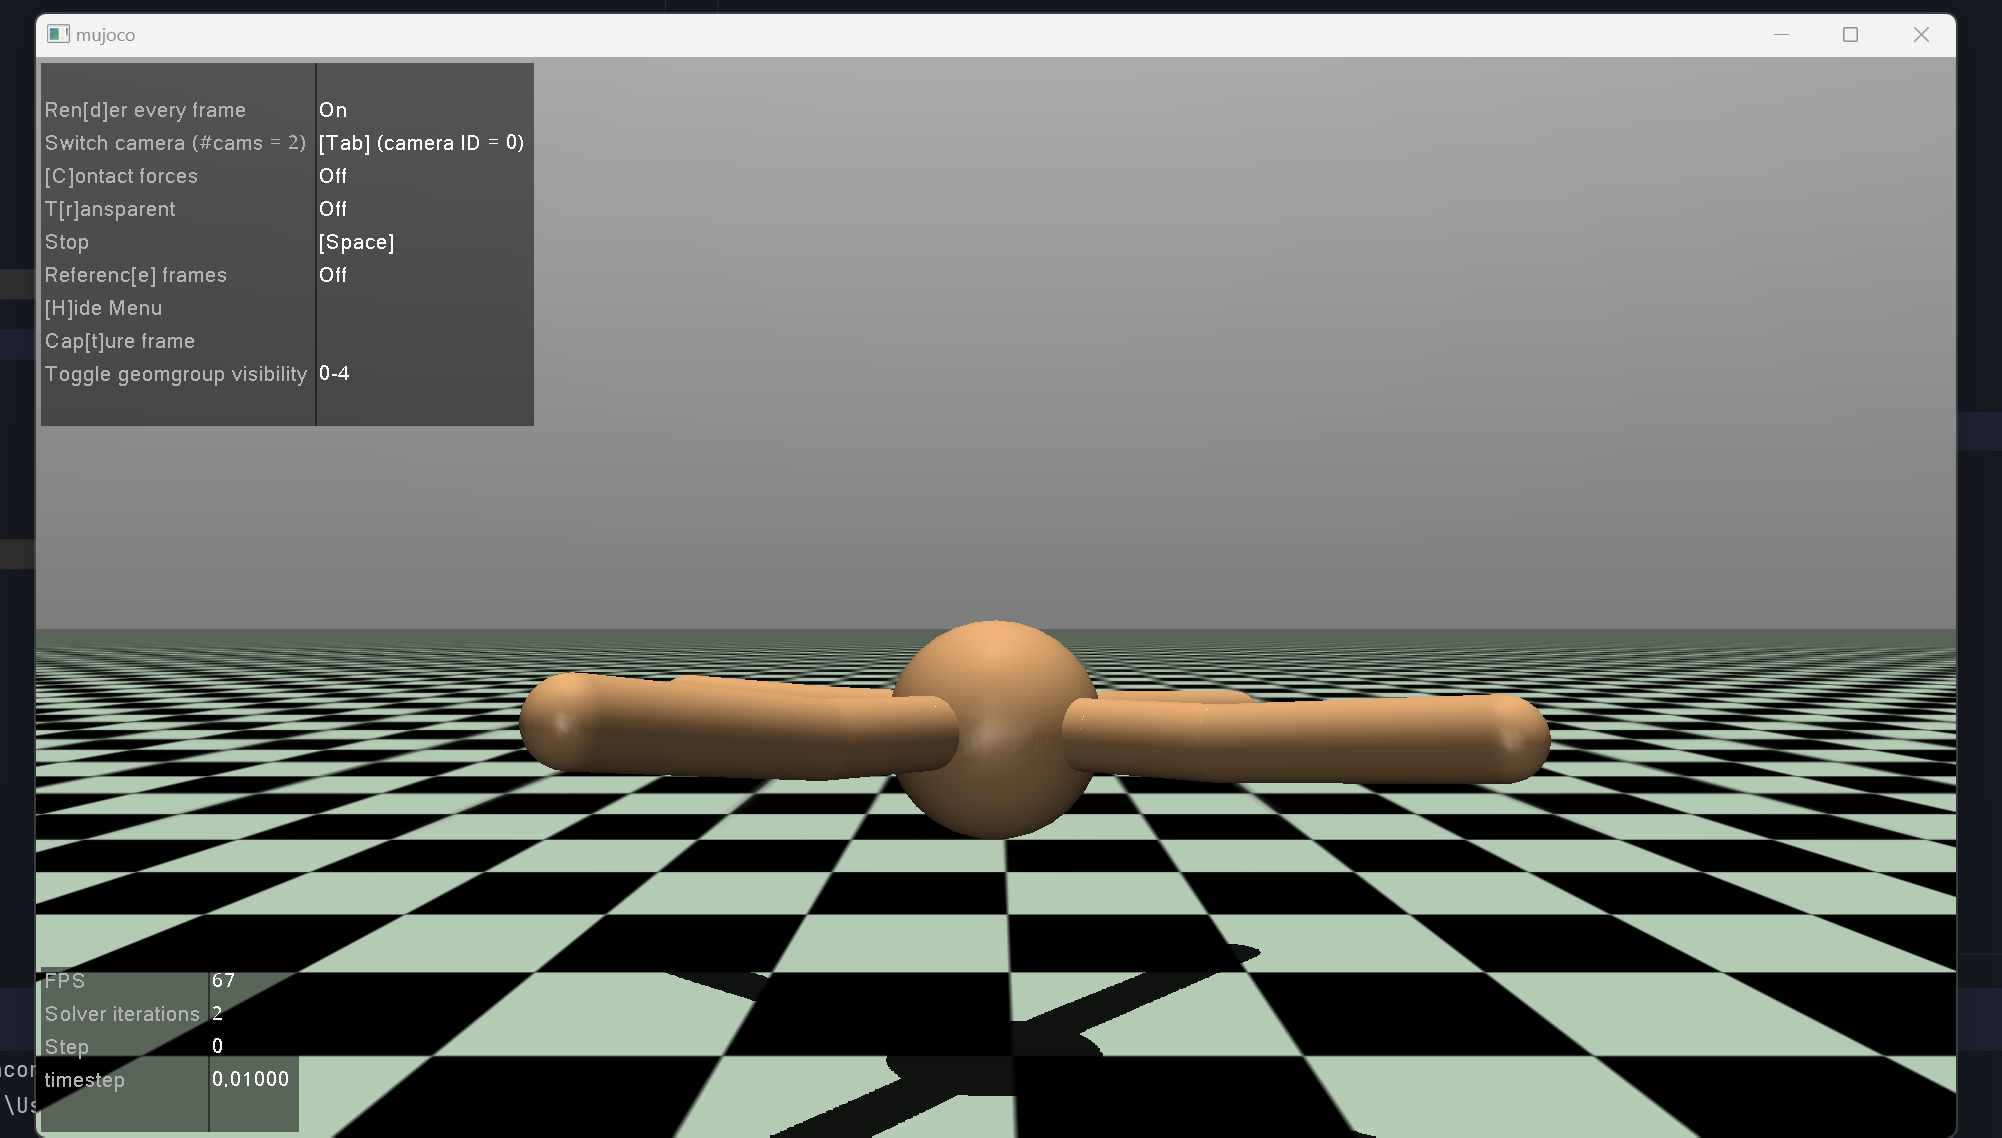
Task: Click the Hide Menu entry
Action: tap(103, 308)
